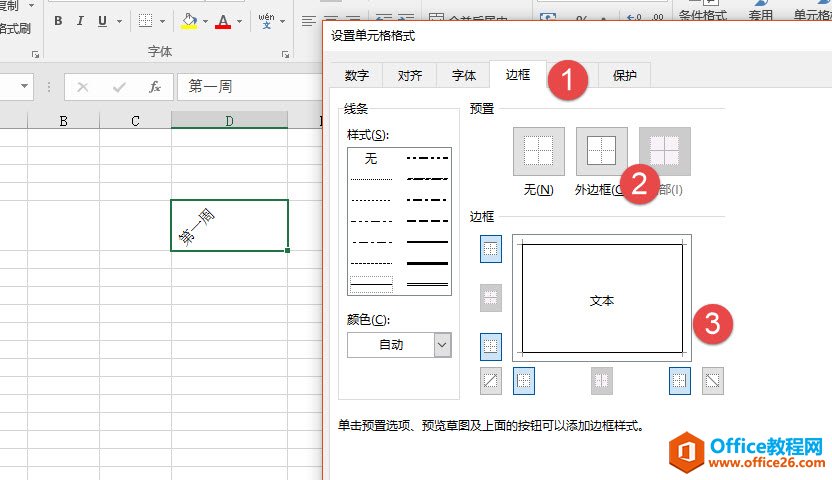
Task: Click the border preview box showing 文本
Action: [x=602, y=298]
